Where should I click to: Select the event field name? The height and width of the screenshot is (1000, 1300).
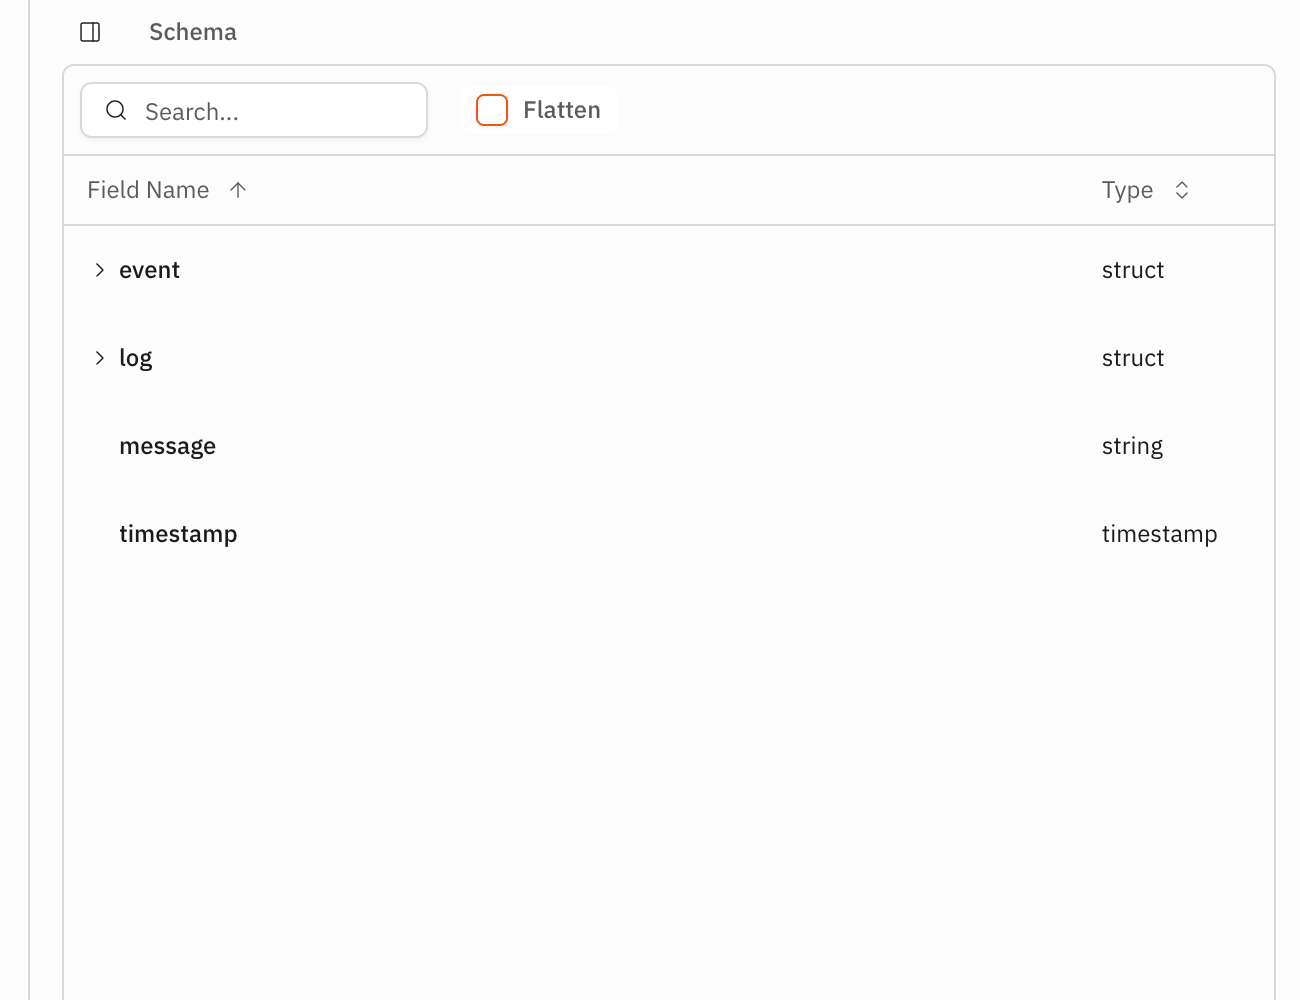(x=149, y=270)
